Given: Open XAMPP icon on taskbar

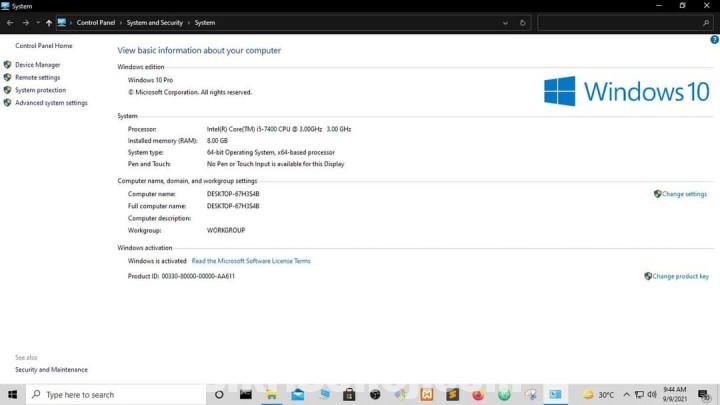Looking at the screenshot, I should click(x=427, y=394).
